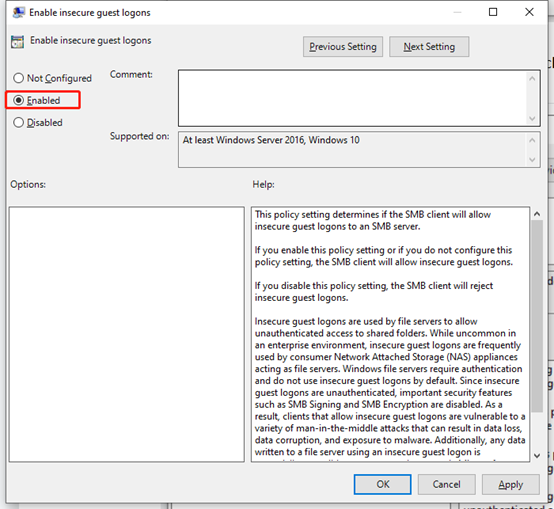The width and height of the screenshot is (554, 509).
Task: Select the Not Configured radio button
Action: coord(52,78)
